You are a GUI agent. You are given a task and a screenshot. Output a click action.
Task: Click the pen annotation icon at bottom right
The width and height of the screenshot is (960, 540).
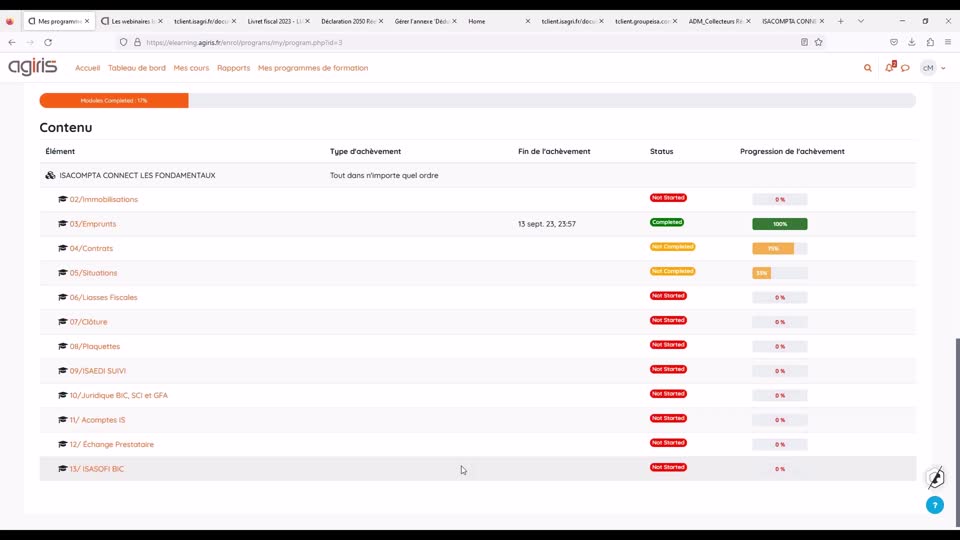click(x=936, y=478)
